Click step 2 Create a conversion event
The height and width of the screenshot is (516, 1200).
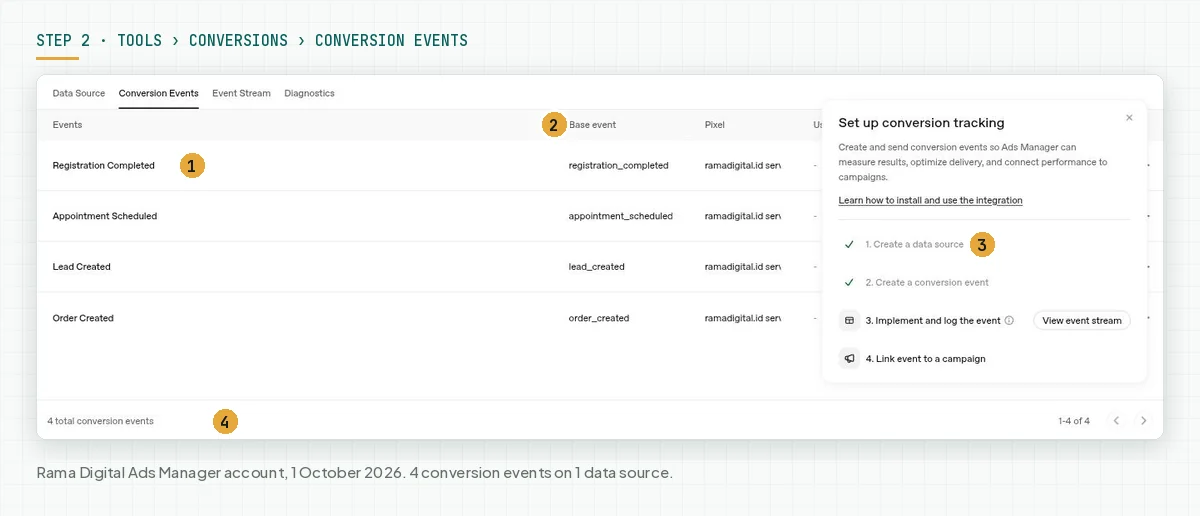pyautogui.click(x=927, y=282)
